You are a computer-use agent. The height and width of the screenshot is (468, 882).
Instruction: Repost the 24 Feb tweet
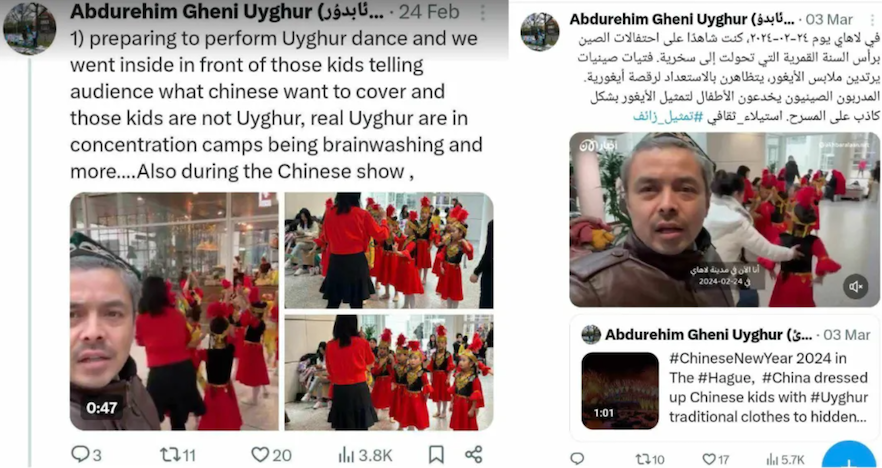point(177,454)
